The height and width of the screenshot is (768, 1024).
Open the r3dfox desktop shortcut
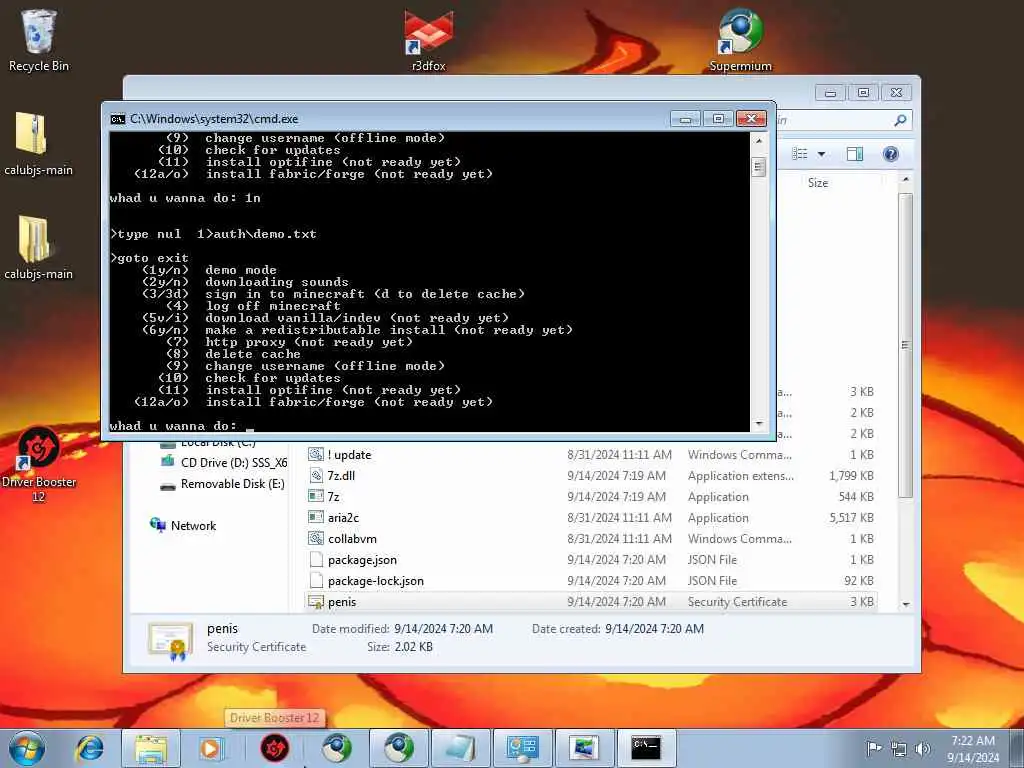428,39
